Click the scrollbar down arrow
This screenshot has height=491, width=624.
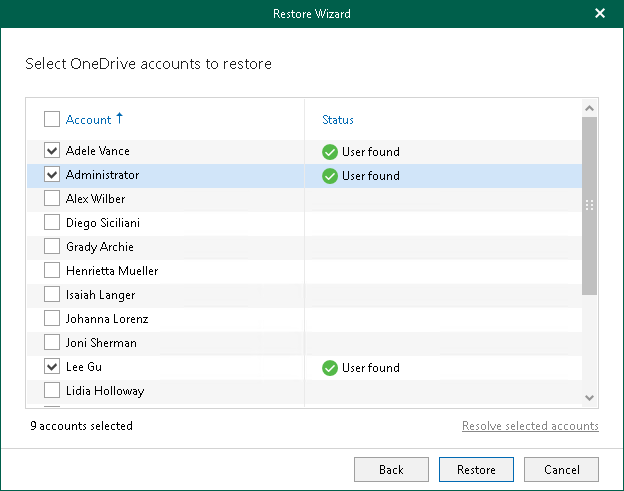pyautogui.click(x=589, y=398)
